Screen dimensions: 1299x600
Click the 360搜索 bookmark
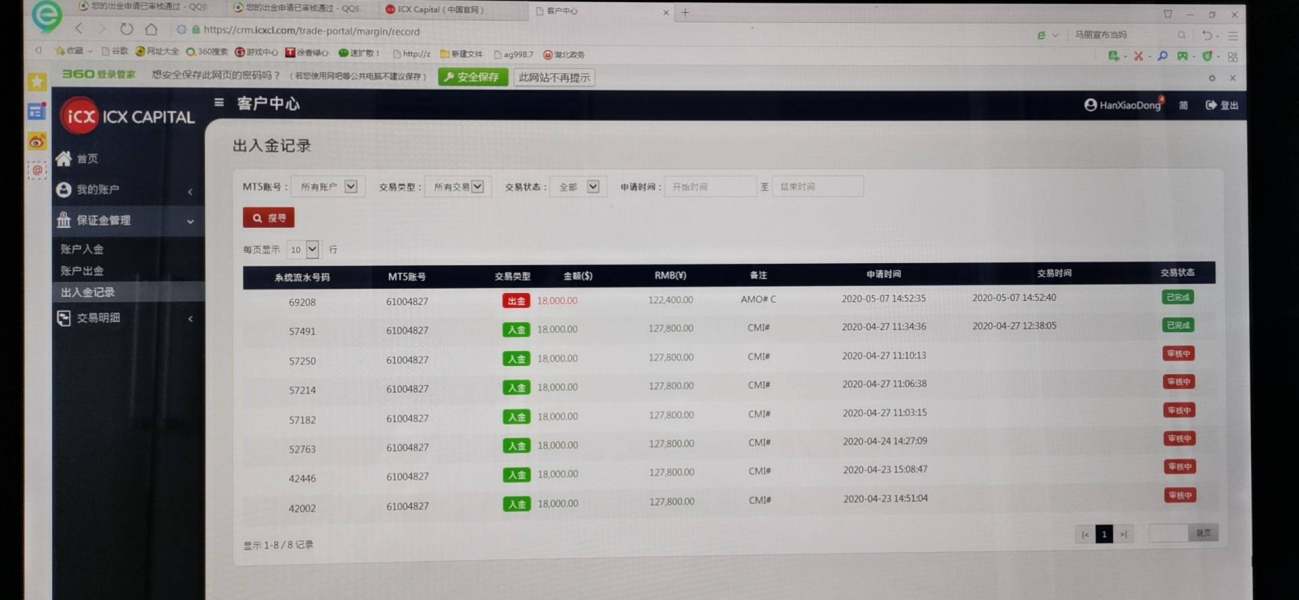pos(206,52)
